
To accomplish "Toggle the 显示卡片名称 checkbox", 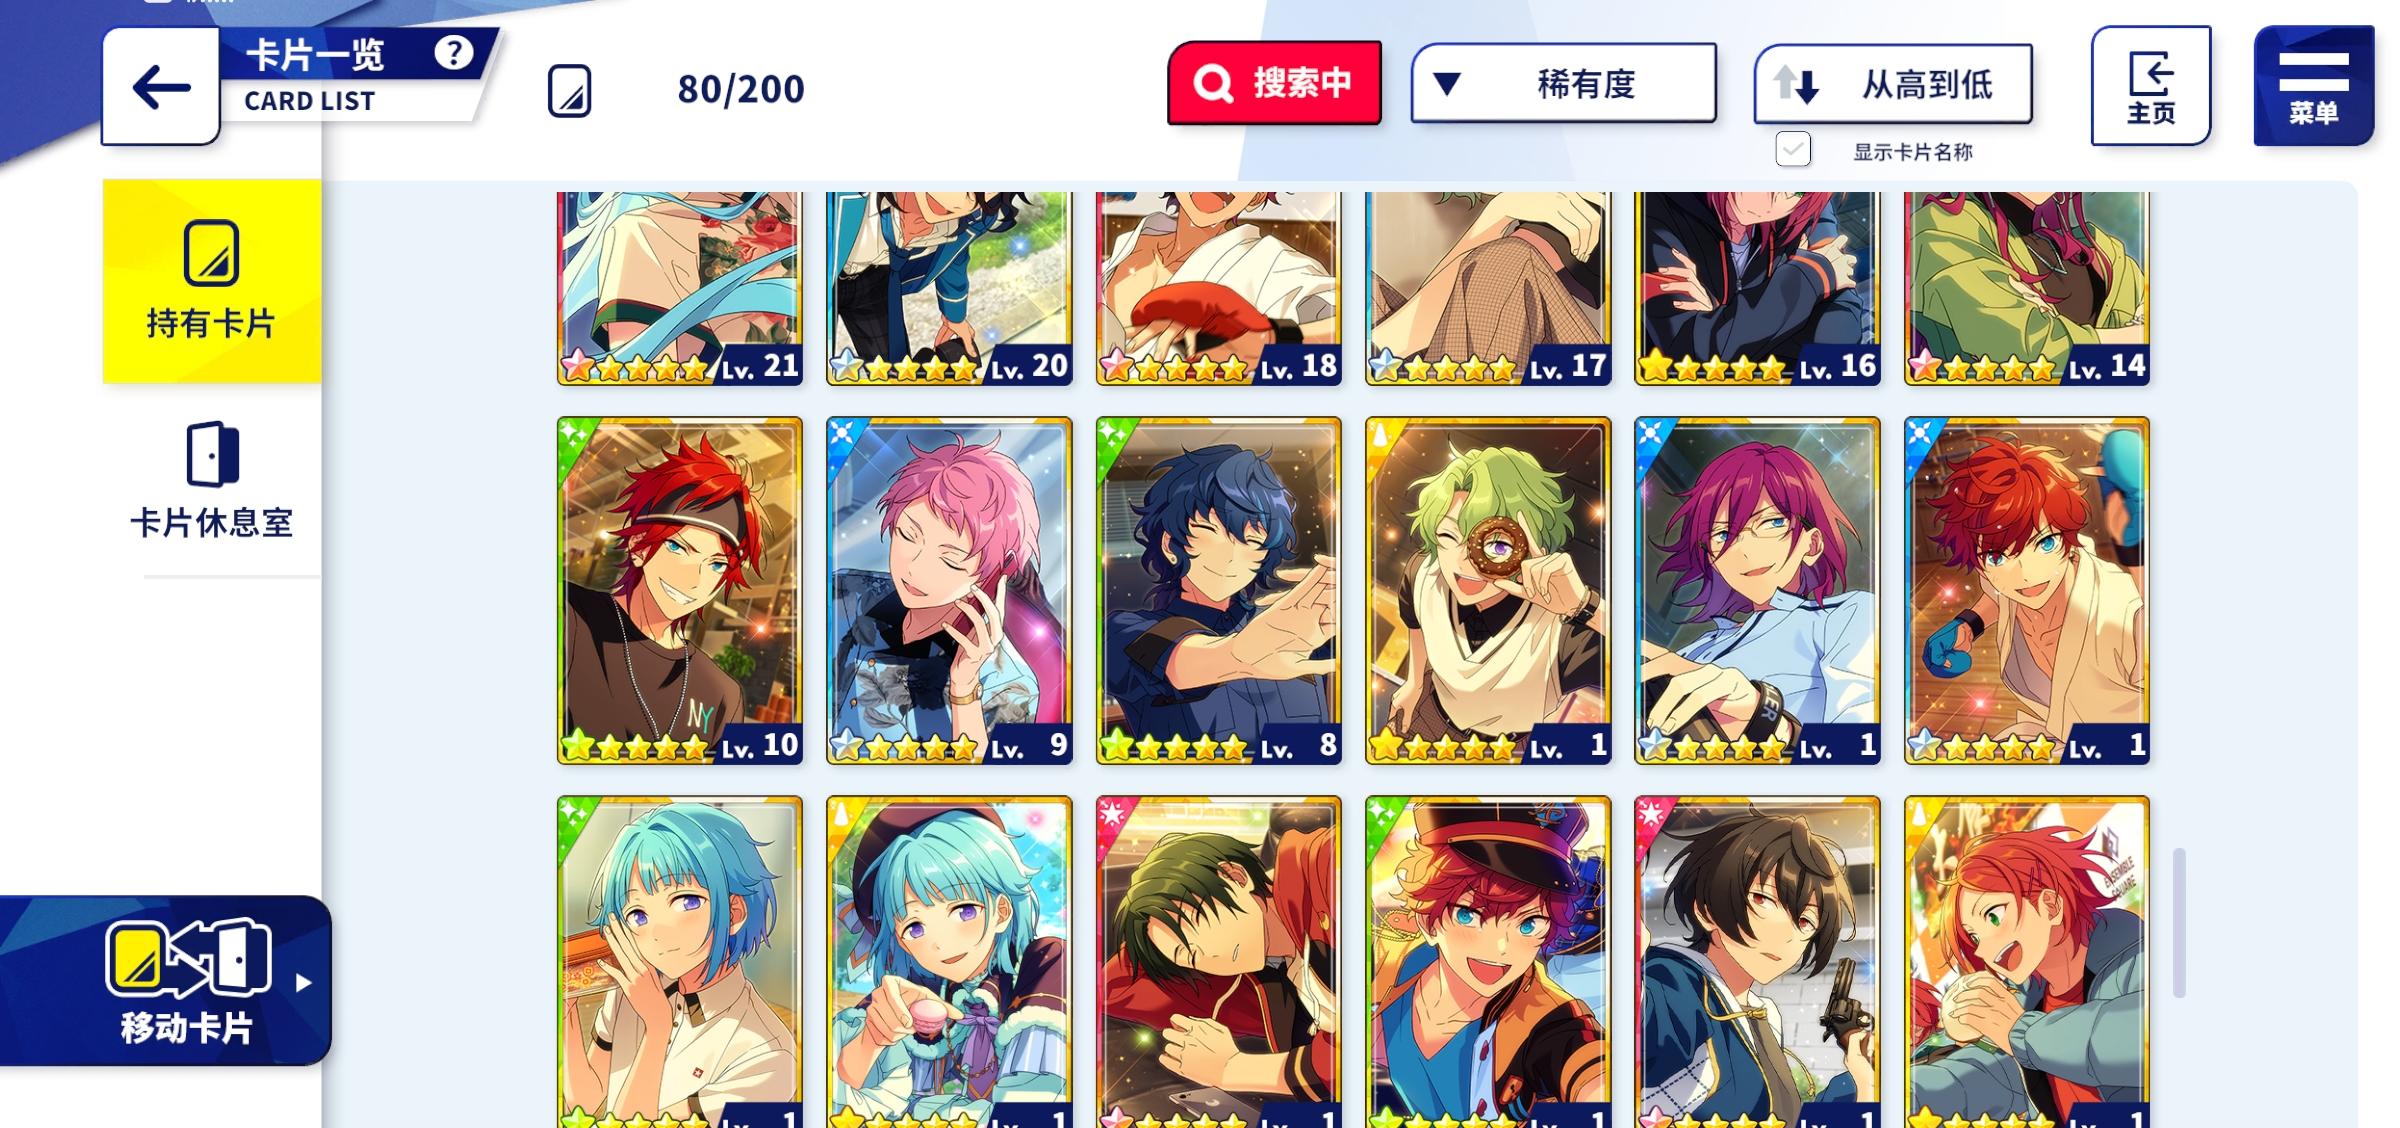I will point(1793,150).
